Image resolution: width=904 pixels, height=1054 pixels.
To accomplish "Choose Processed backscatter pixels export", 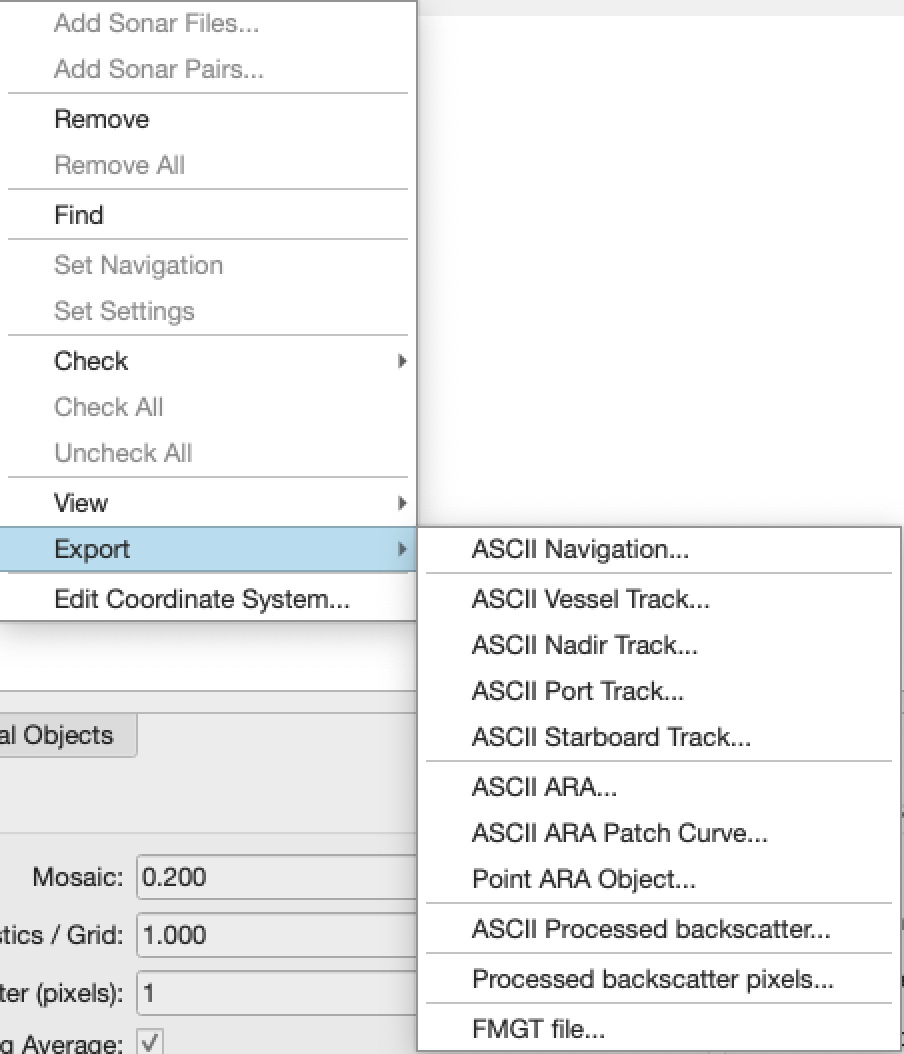I will [x=652, y=979].
